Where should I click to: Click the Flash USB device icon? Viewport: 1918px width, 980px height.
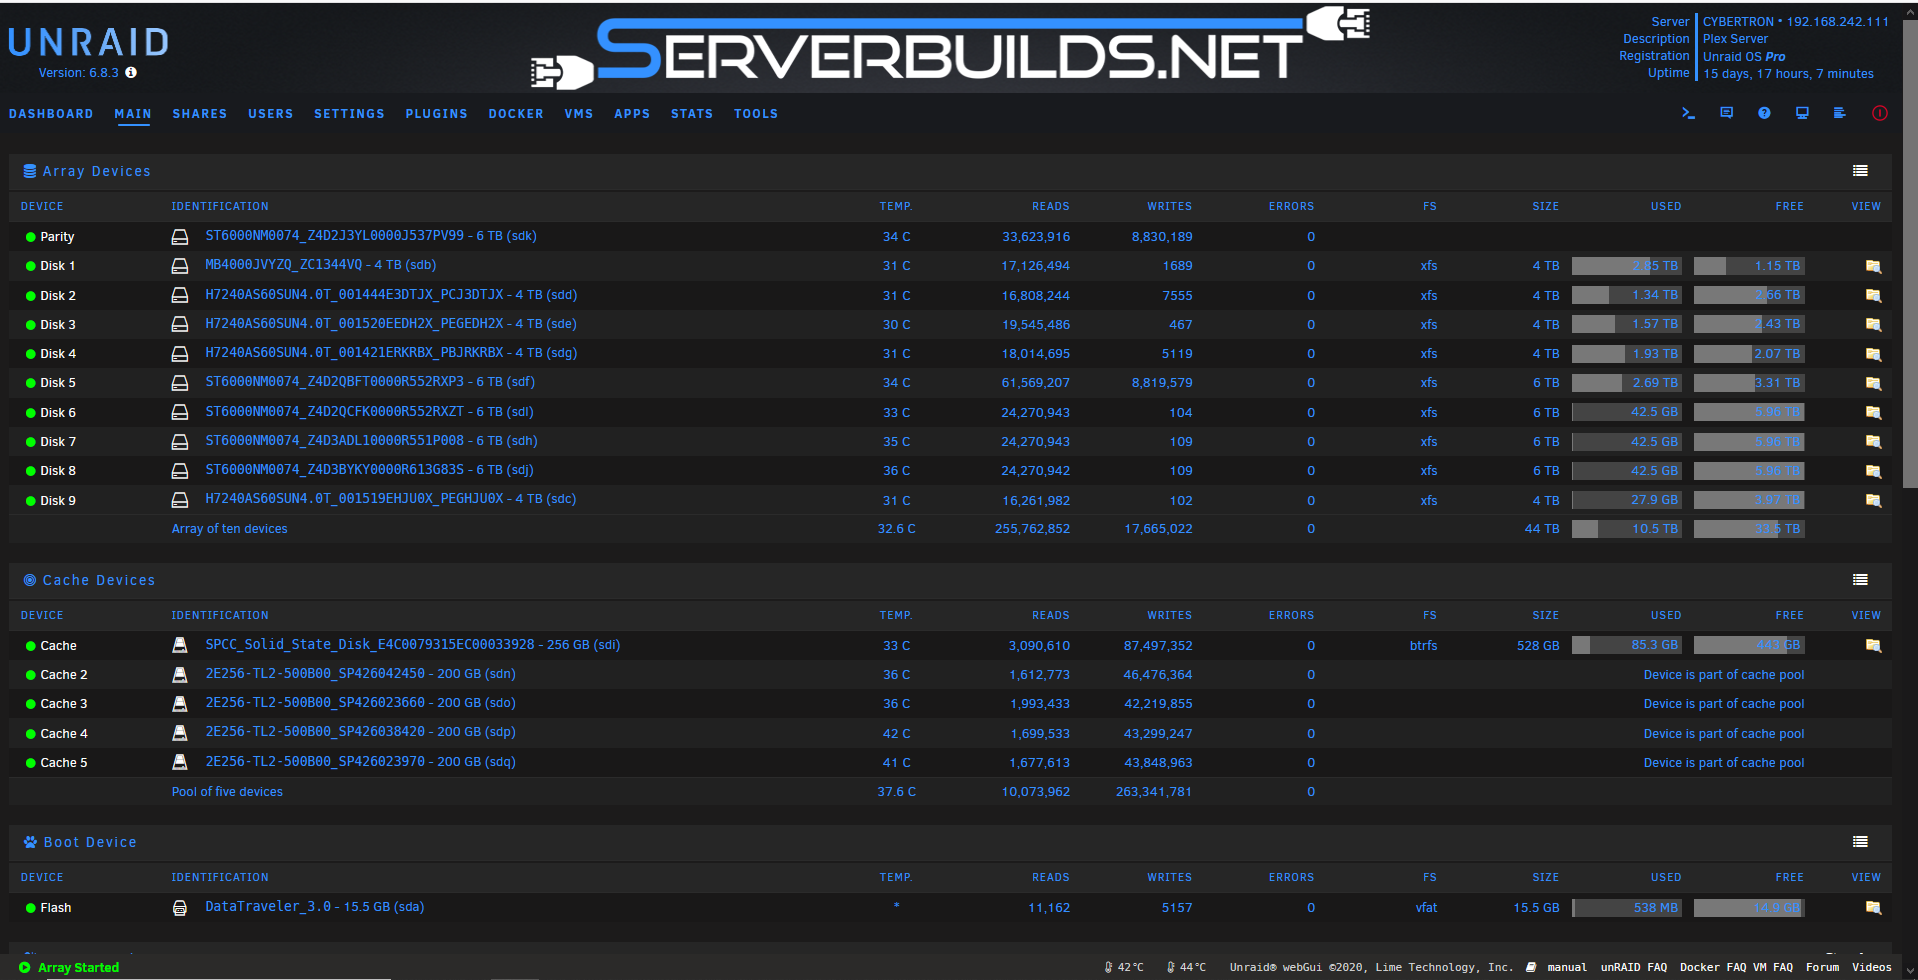(x=180, y=908)
